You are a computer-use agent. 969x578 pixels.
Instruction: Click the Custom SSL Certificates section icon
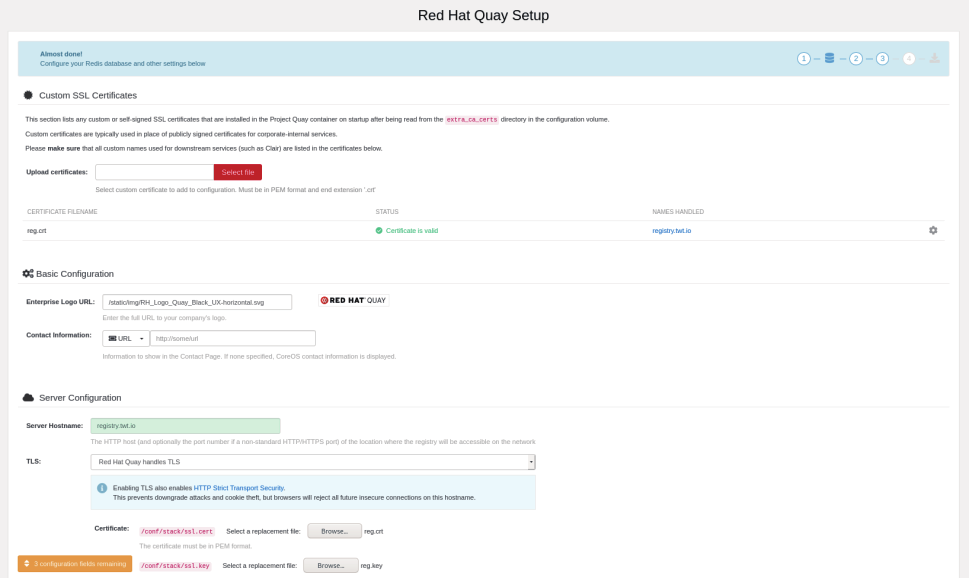28,95
